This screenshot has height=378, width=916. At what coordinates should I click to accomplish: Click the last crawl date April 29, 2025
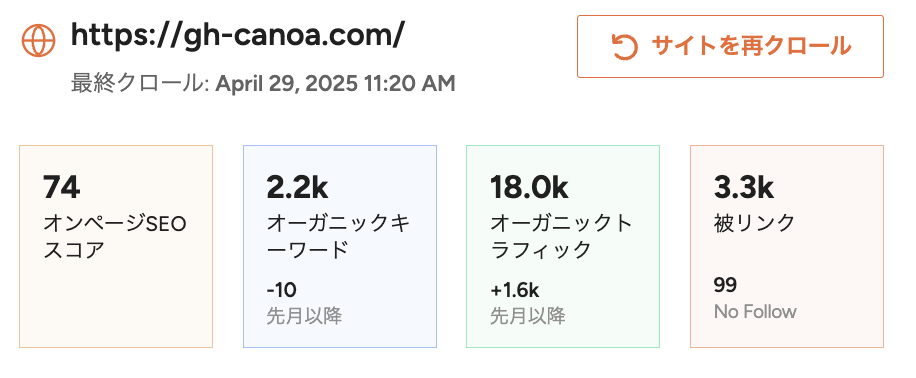click(287, 83)
